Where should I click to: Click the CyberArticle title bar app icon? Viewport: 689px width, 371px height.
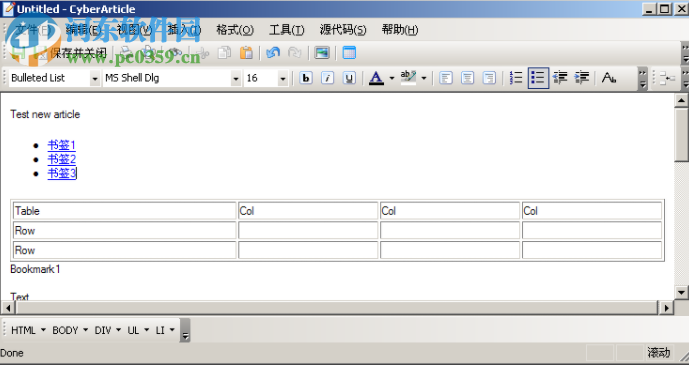tap(8, 8)
